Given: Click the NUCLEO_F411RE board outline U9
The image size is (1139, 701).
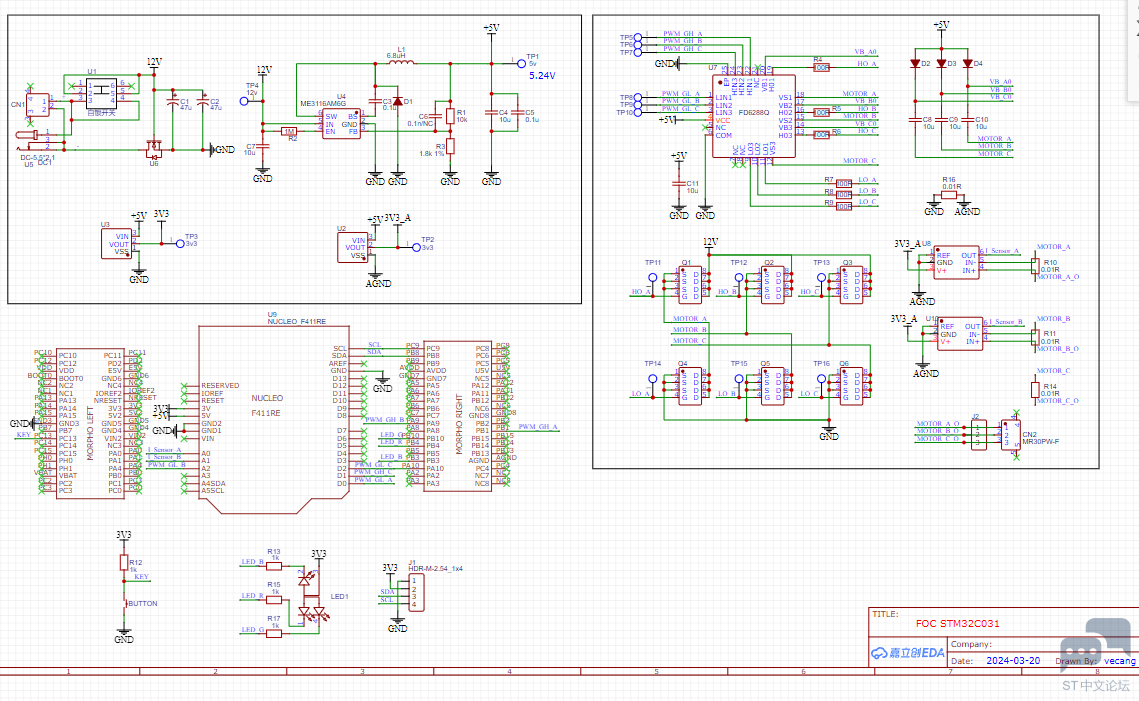Looking at the screenshot, I should [274, 420].
